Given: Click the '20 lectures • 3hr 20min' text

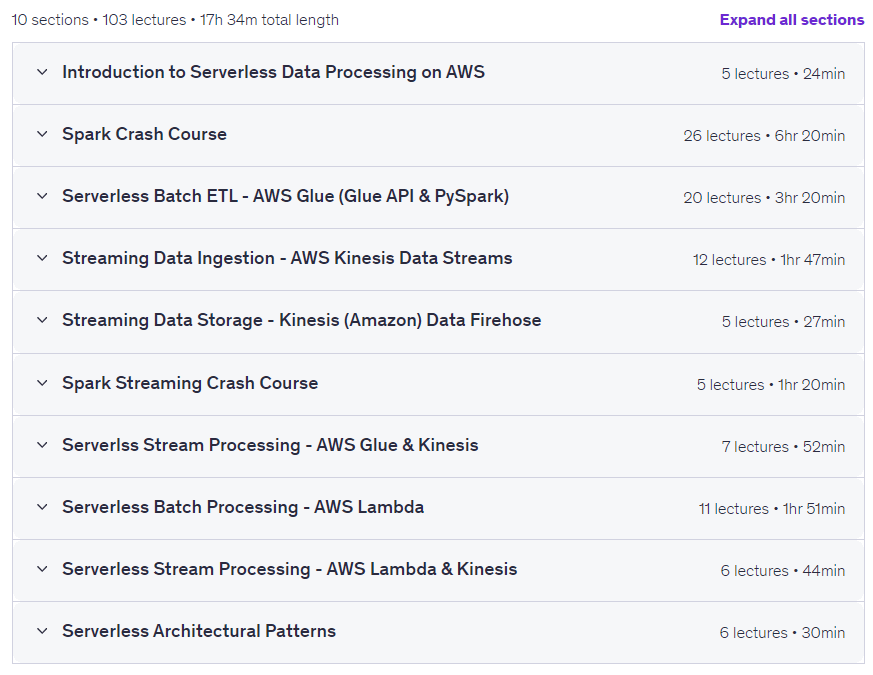Looking at the screenshot, I should 764,198.
